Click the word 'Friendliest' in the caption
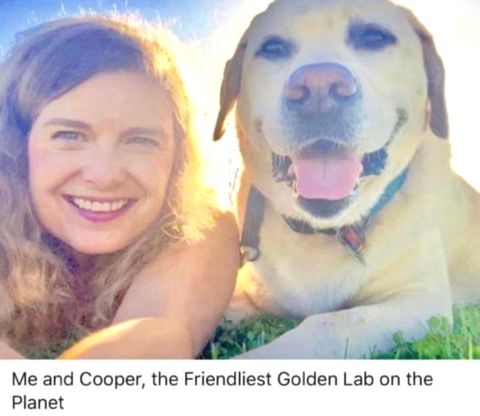The width and height of the screenshot is (480, 416). point(228,379)
